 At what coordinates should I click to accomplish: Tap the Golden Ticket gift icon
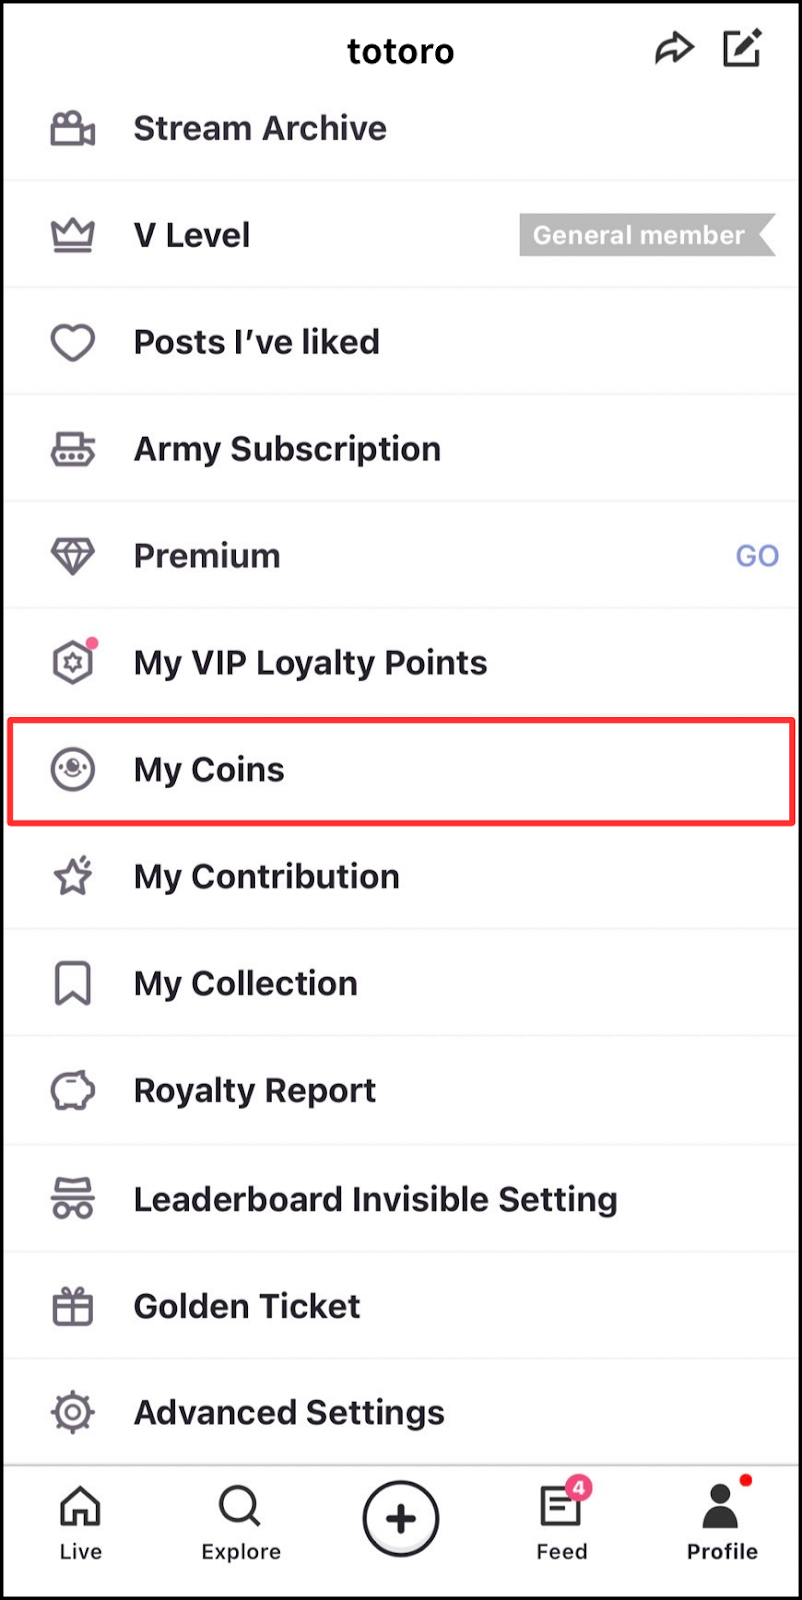73,1306
